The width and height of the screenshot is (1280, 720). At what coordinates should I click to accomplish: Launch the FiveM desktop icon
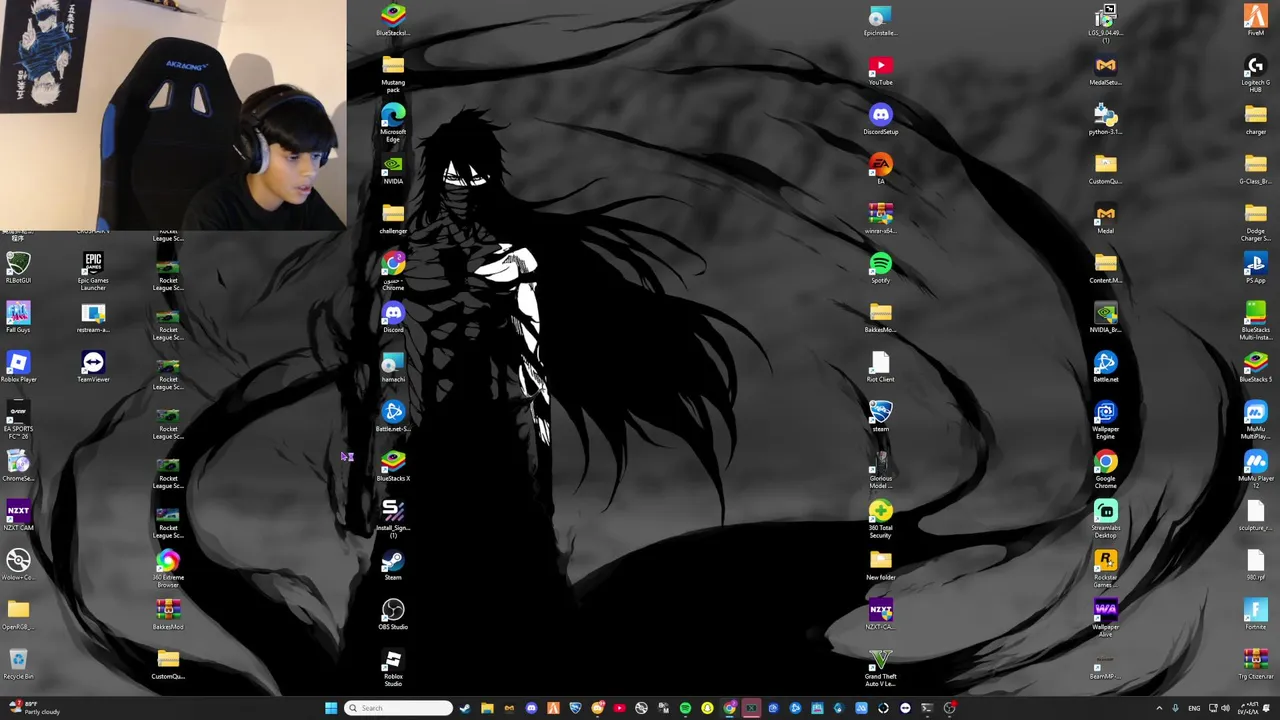(x=1255, y=20)
